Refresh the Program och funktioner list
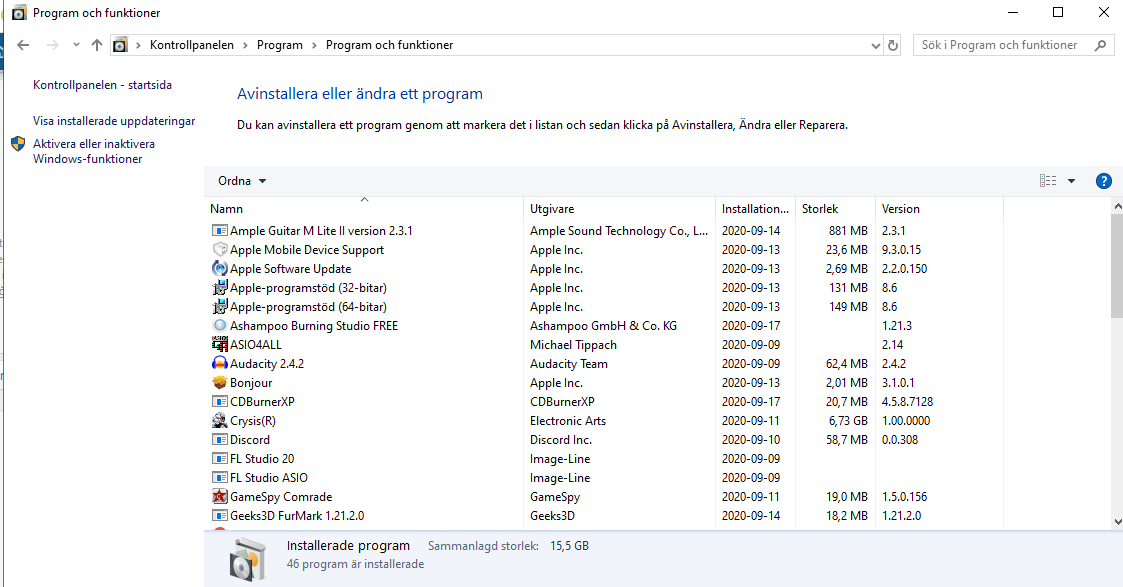 (x=894, y=45)
